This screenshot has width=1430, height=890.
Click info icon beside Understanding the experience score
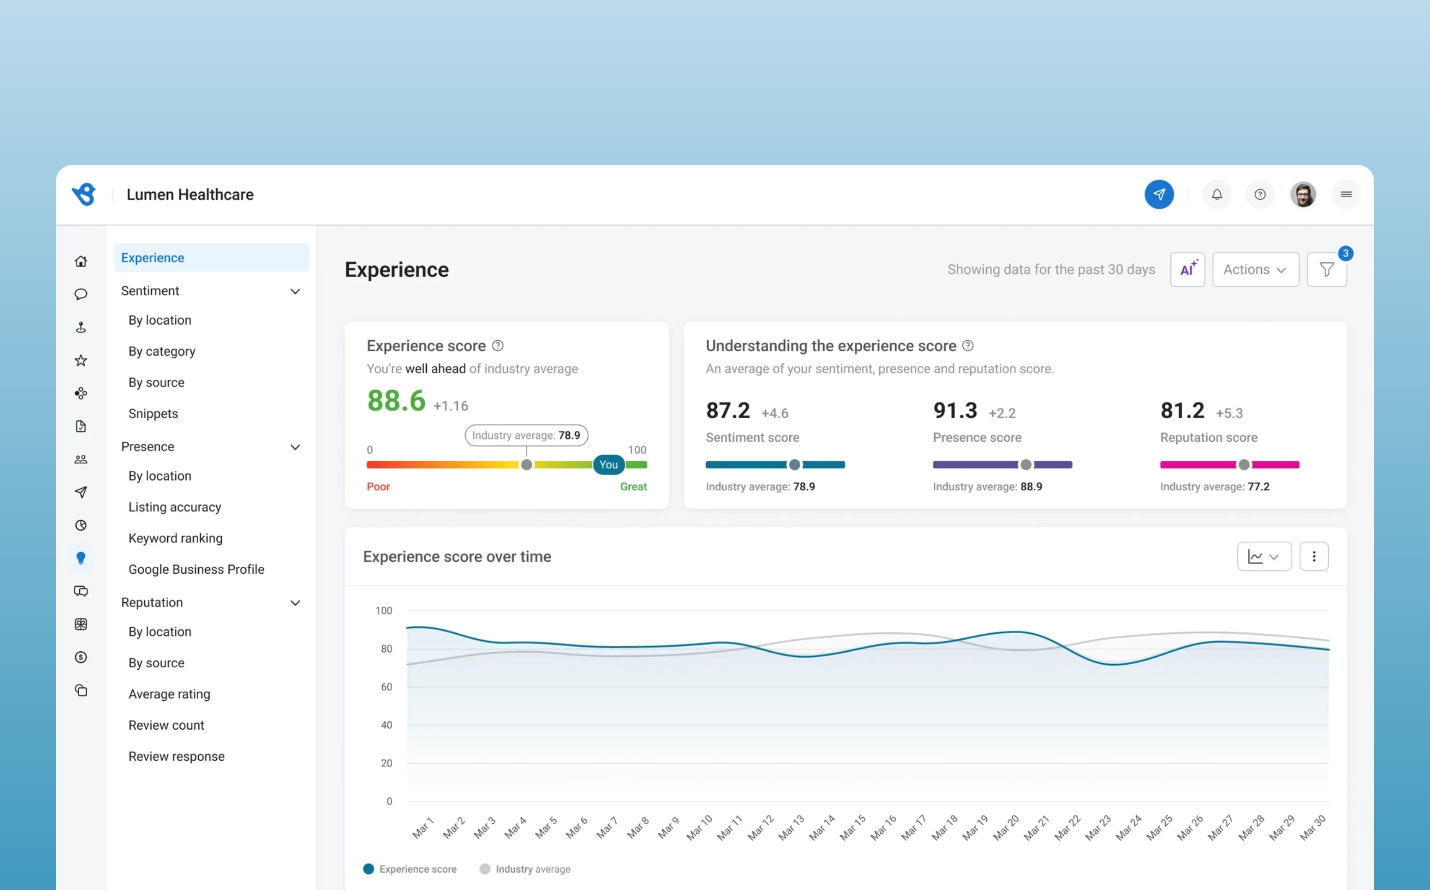click(968, 345)
